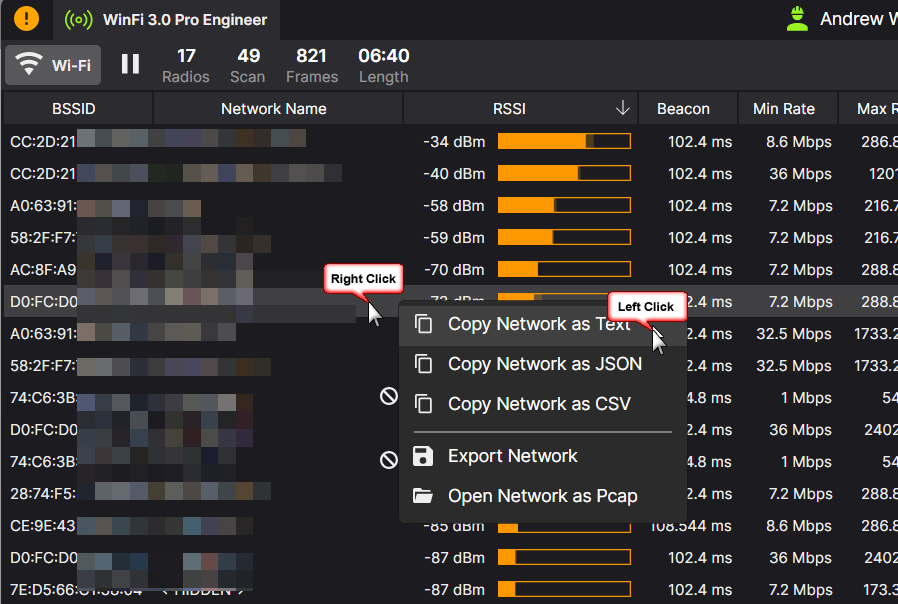898x604 pixels.
Task: Click copy icon beside Copy Network as CSV
Action: 424,404
